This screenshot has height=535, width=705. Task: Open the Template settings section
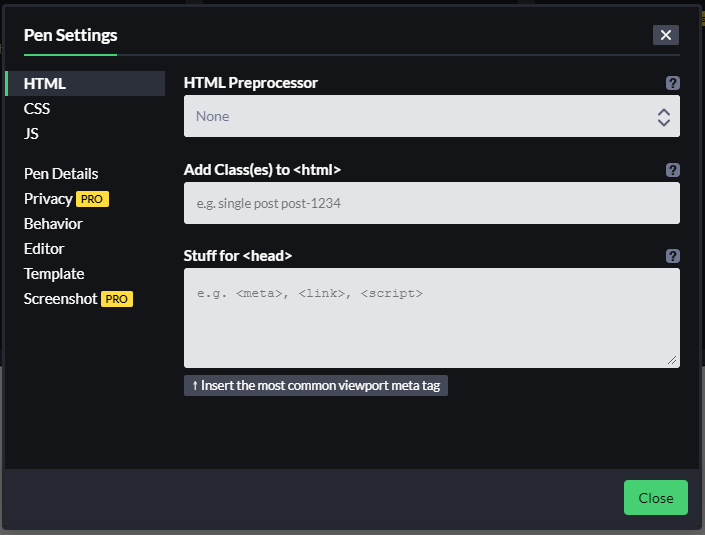coord(54,274)
